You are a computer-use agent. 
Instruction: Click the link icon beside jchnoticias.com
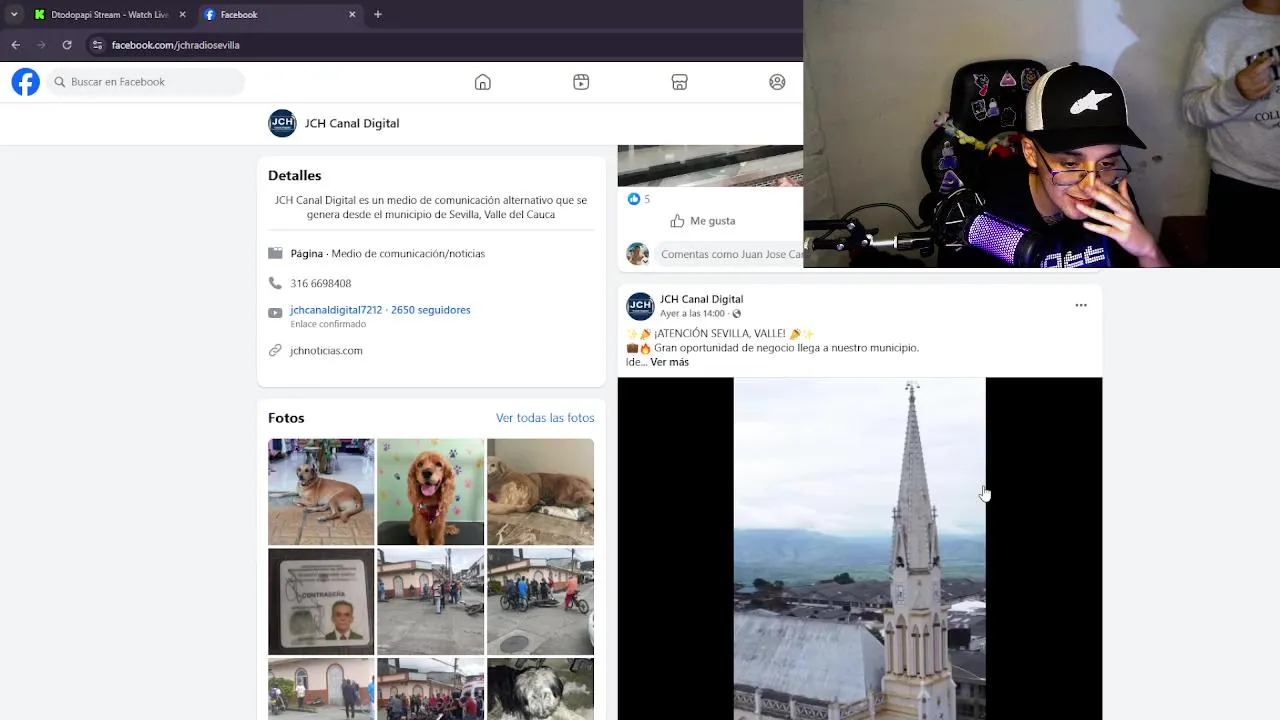(x=275, y=350)
